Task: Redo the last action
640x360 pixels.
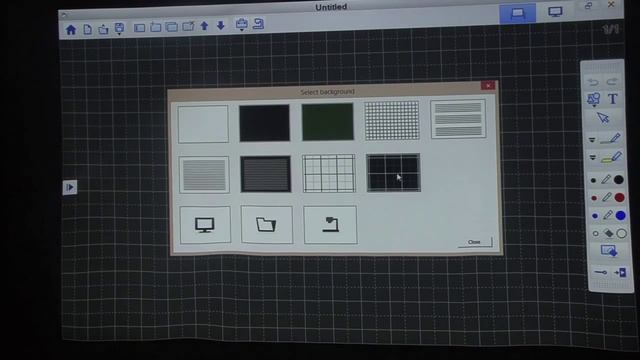Action: pyautogui.click(x=611, y=82)
